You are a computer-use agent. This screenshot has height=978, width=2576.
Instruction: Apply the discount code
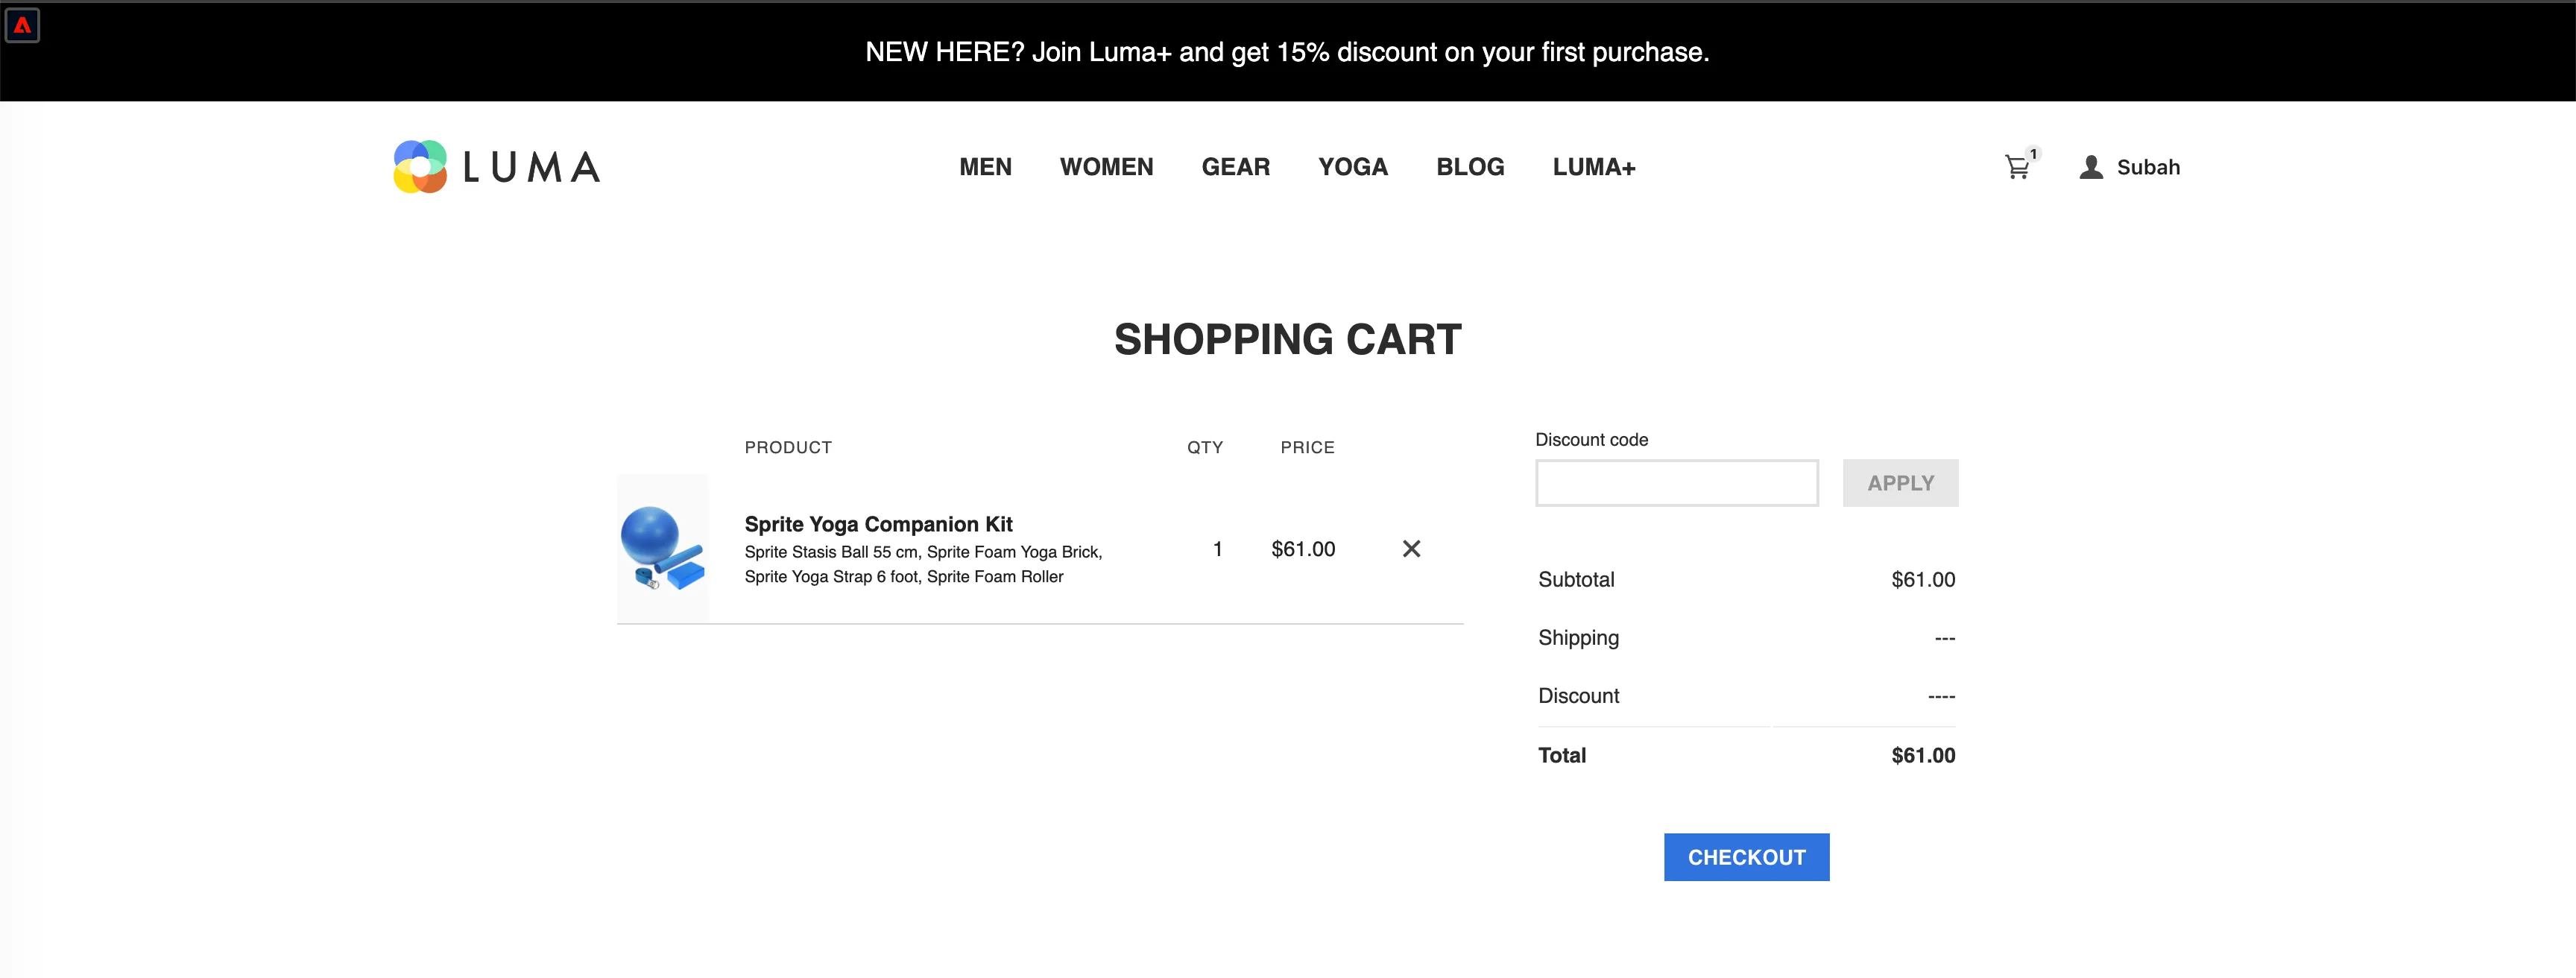click(x=1900, y=483)
